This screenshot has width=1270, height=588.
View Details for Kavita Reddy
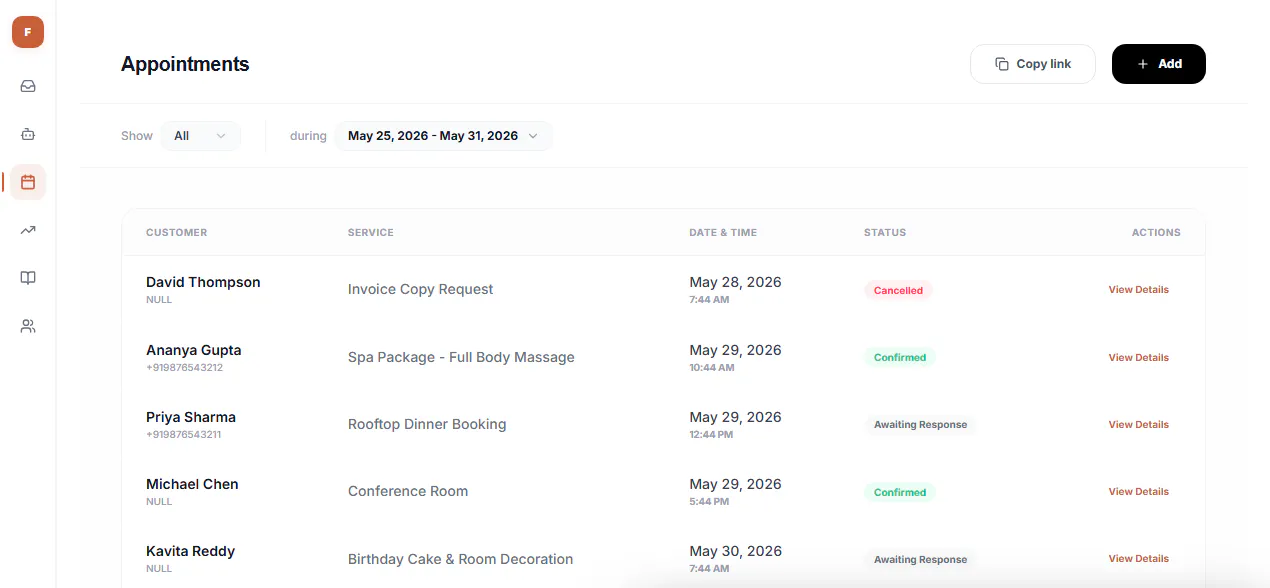click(x=1138, y=559)
